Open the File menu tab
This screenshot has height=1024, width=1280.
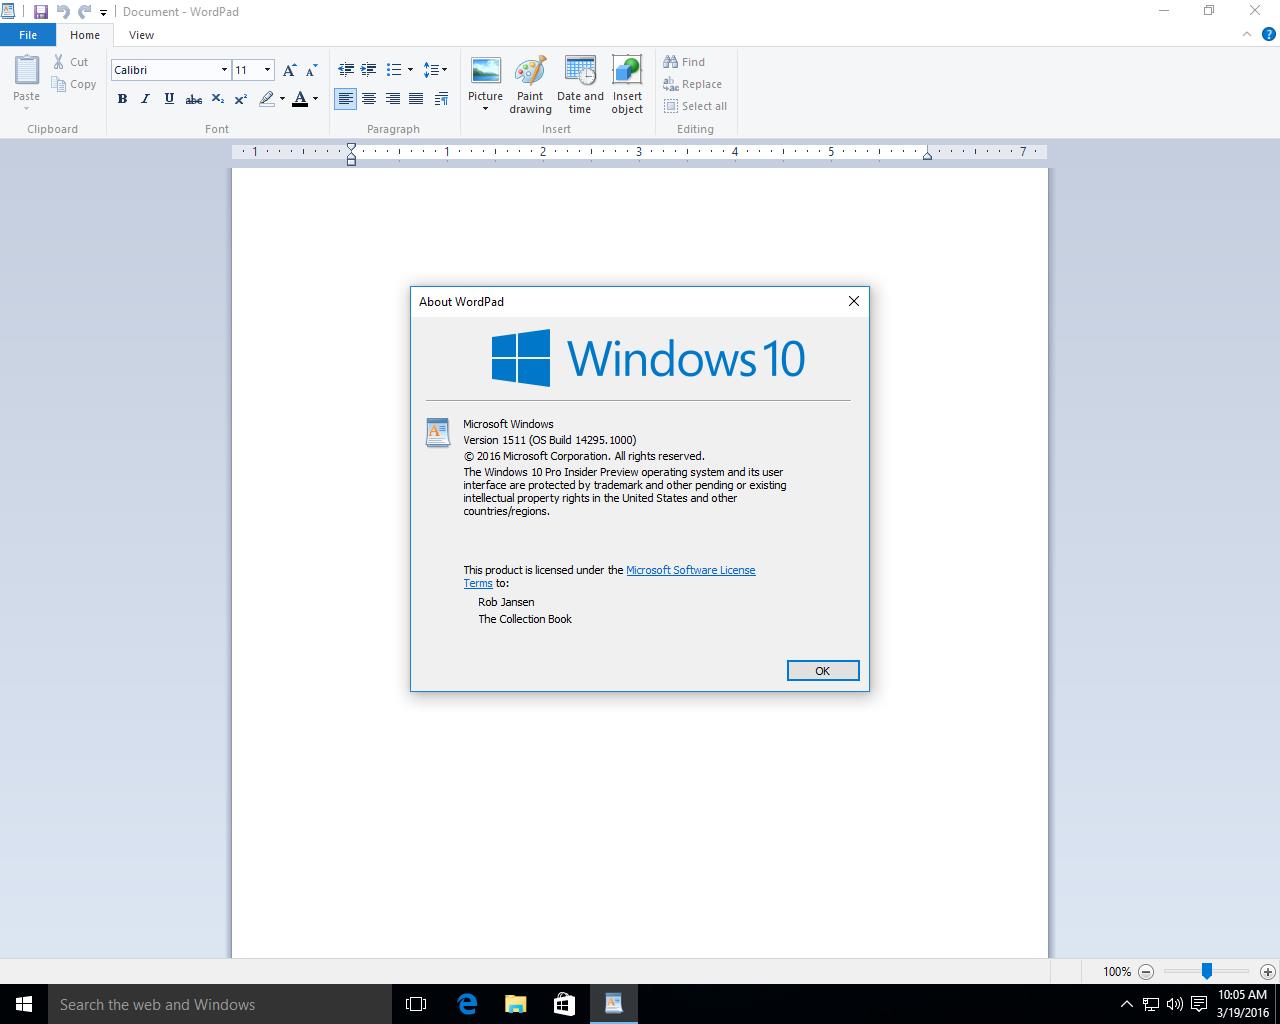pos(28,35)
